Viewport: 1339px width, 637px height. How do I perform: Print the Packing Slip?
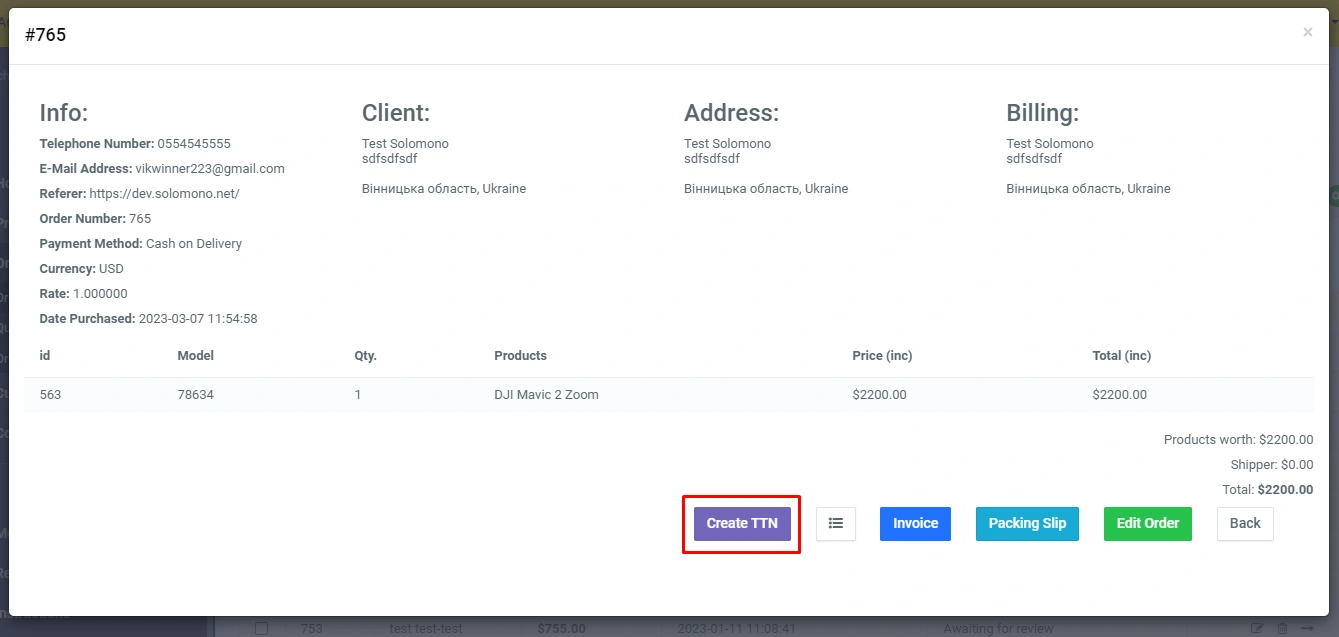click(1026, 523)
